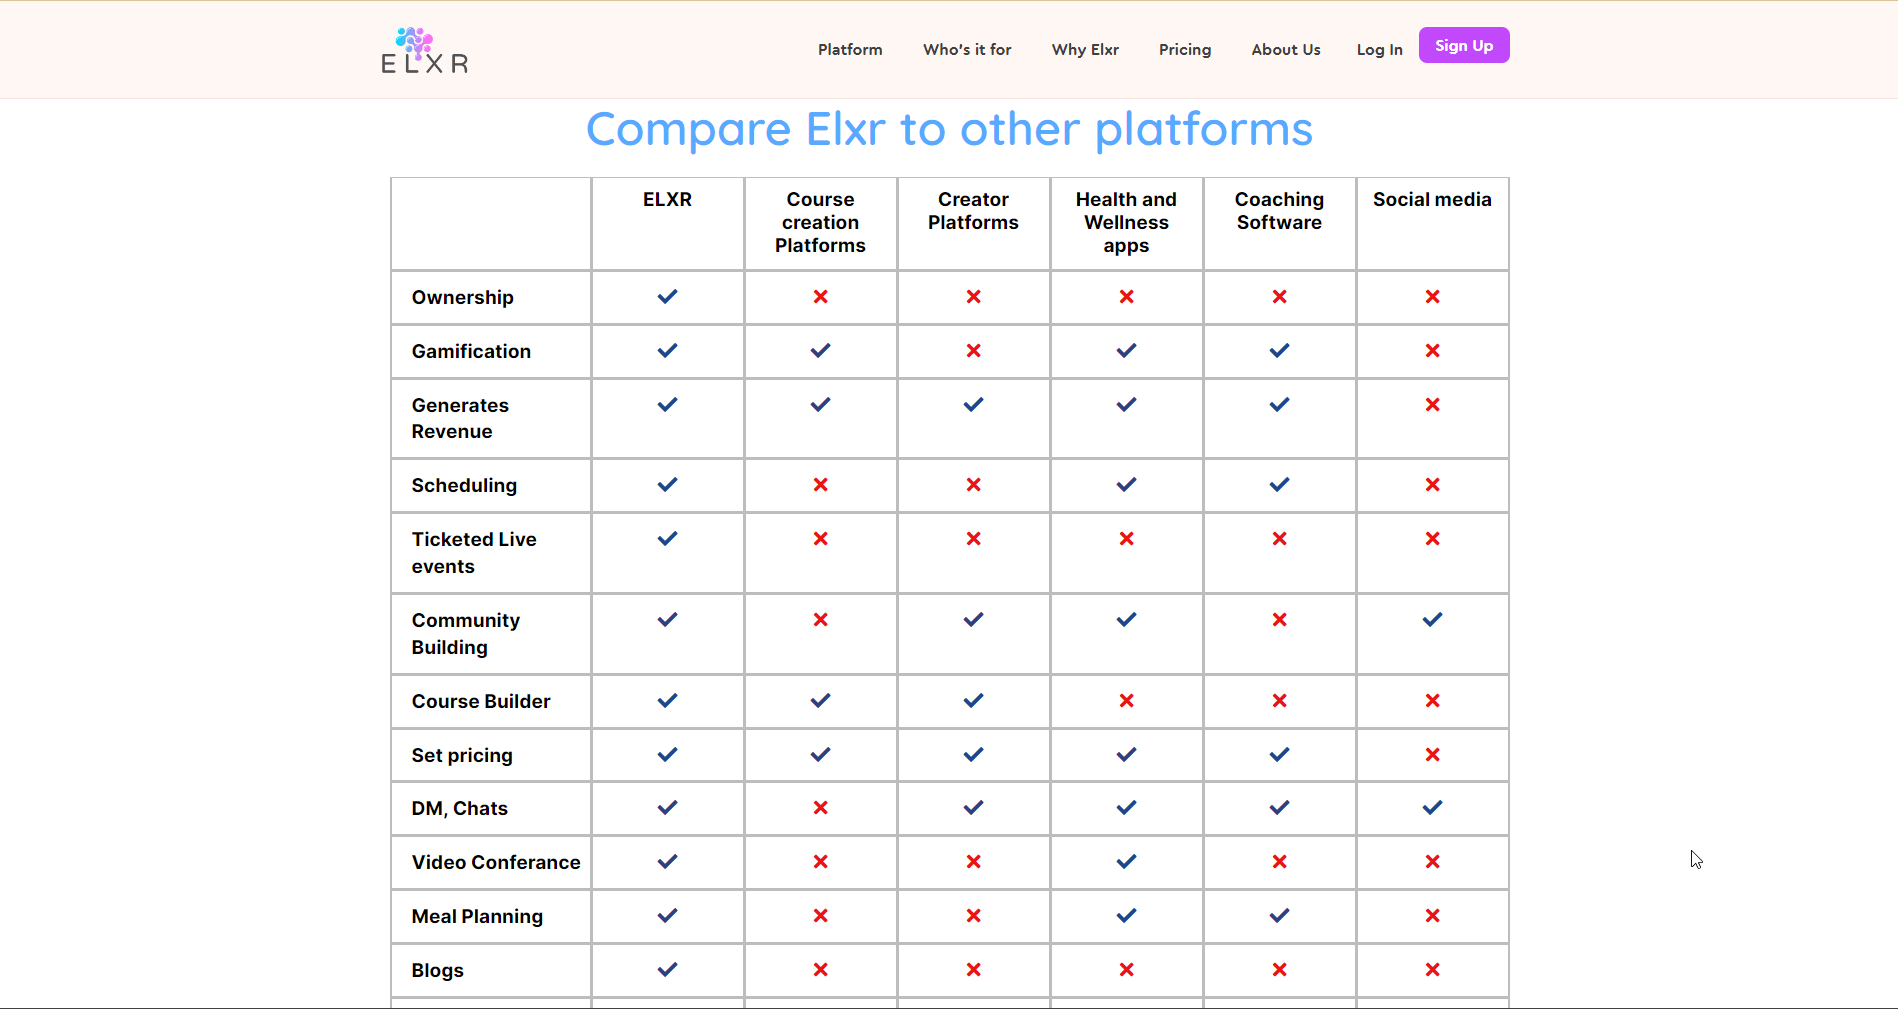Click the Coaching Software cross in Community Building row
Screen dimensions: 1898x1009
coord(1279,619)
